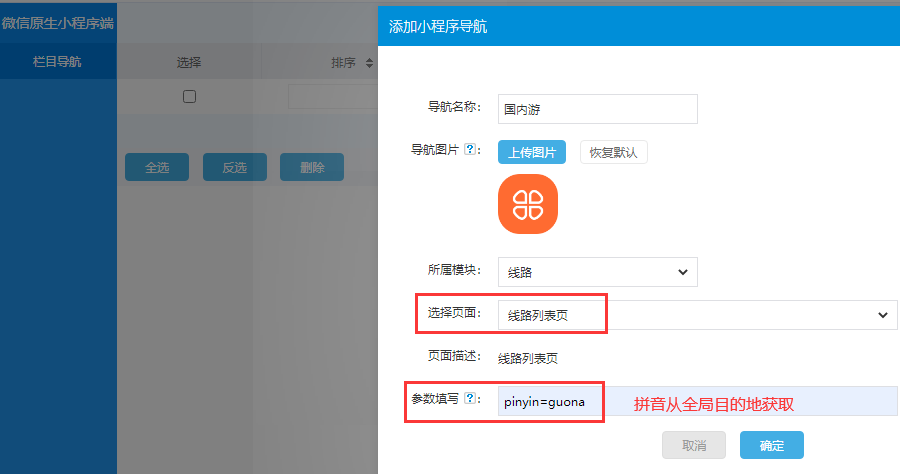Expand the 选择页面 dropdown showing 线路列表页
Screen dimensions: 900x474
697,315
